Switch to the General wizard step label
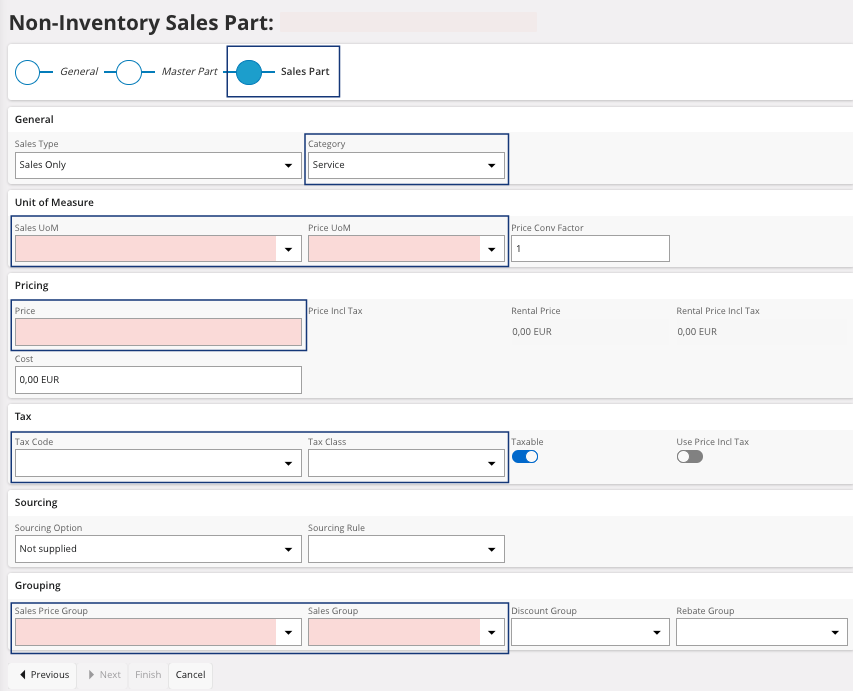The width and height of the screenshot is (853, 691). (x=79, y=72)
